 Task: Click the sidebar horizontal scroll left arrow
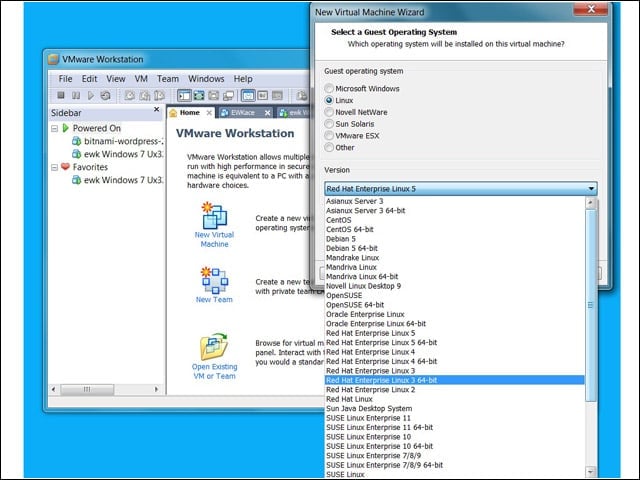[x=53, y=389]
